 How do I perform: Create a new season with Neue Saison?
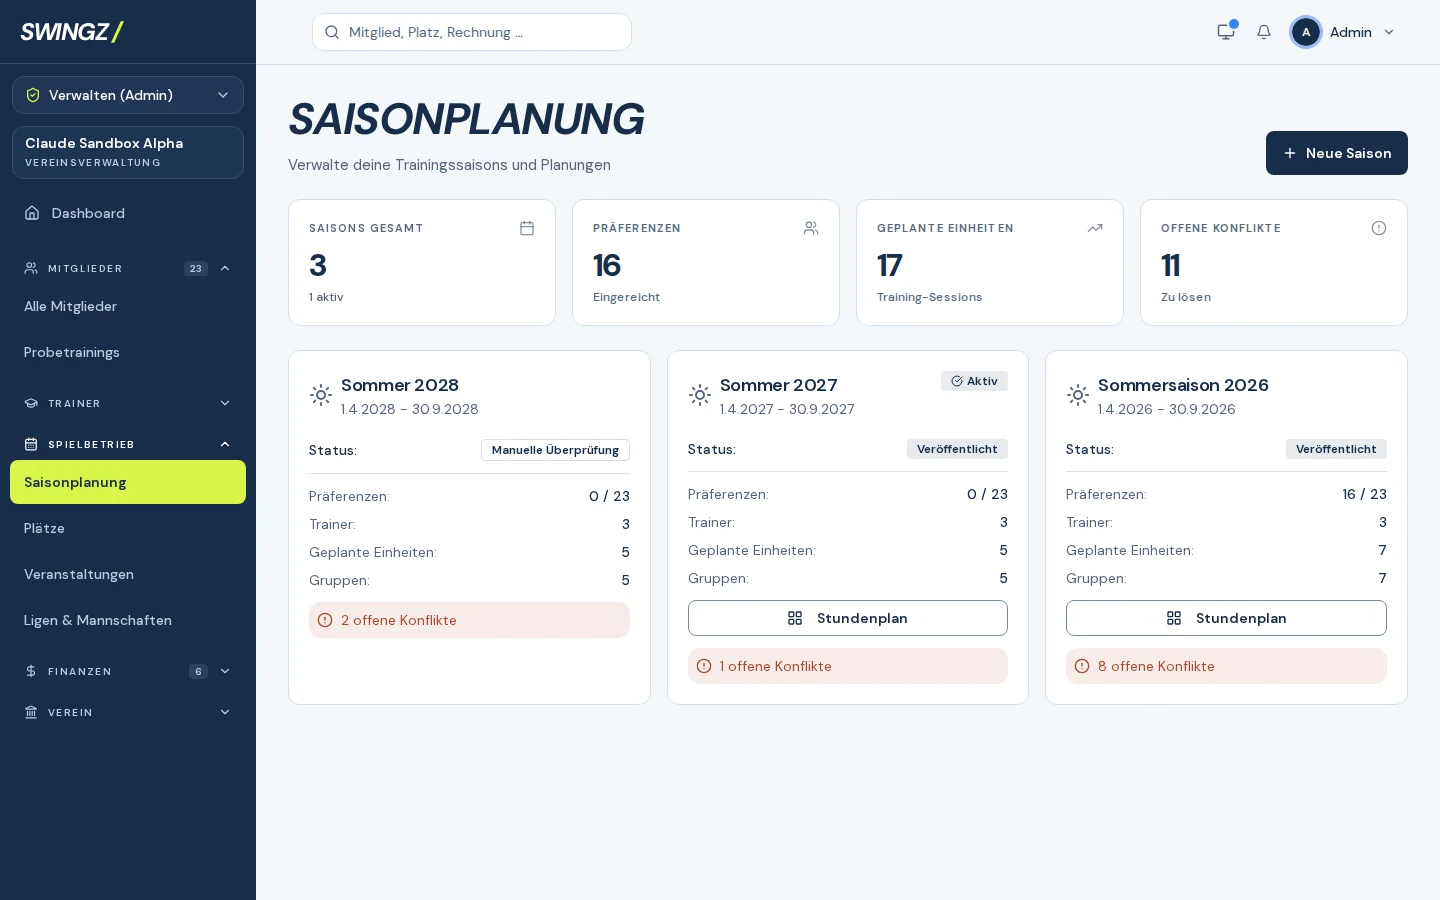click(1337, 153)
